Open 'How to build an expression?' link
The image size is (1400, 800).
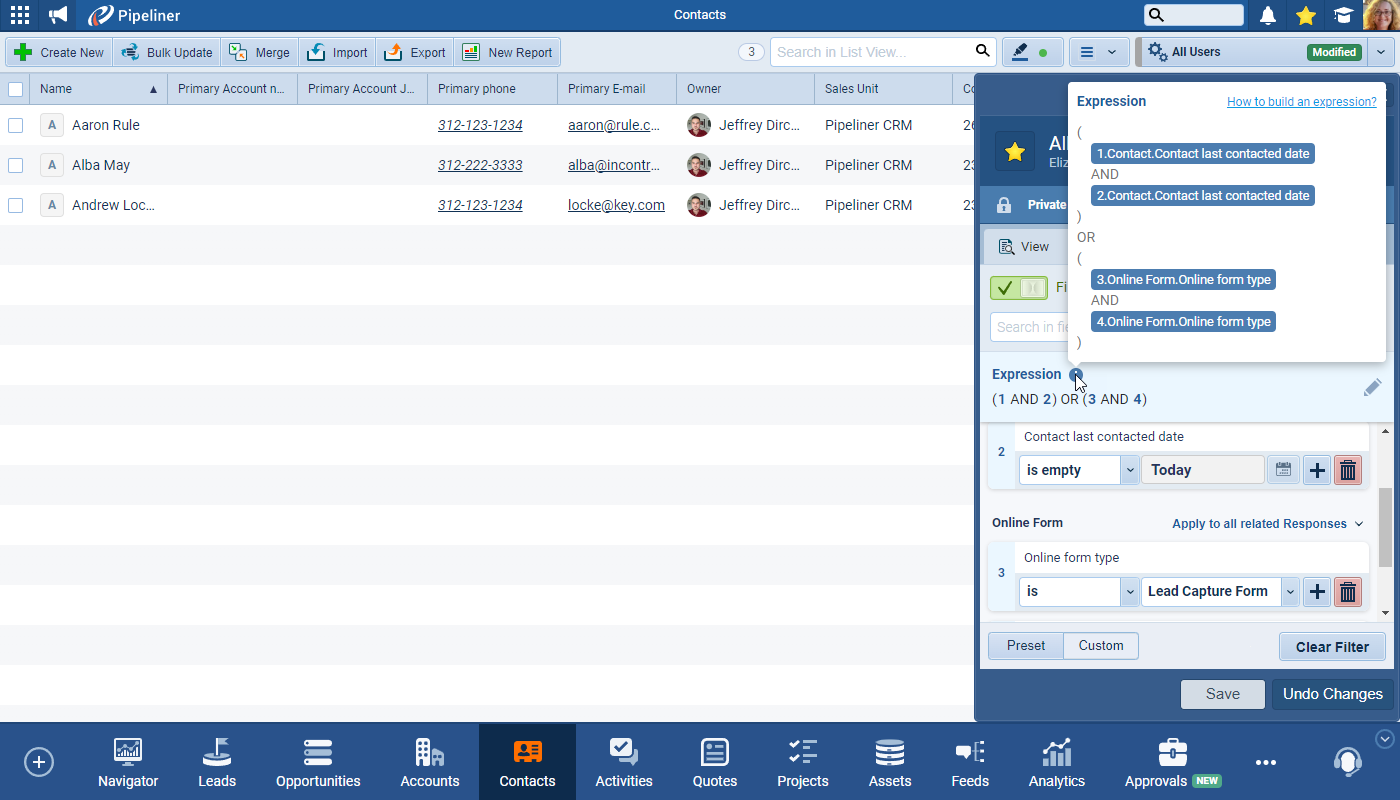click(1301, 102)
